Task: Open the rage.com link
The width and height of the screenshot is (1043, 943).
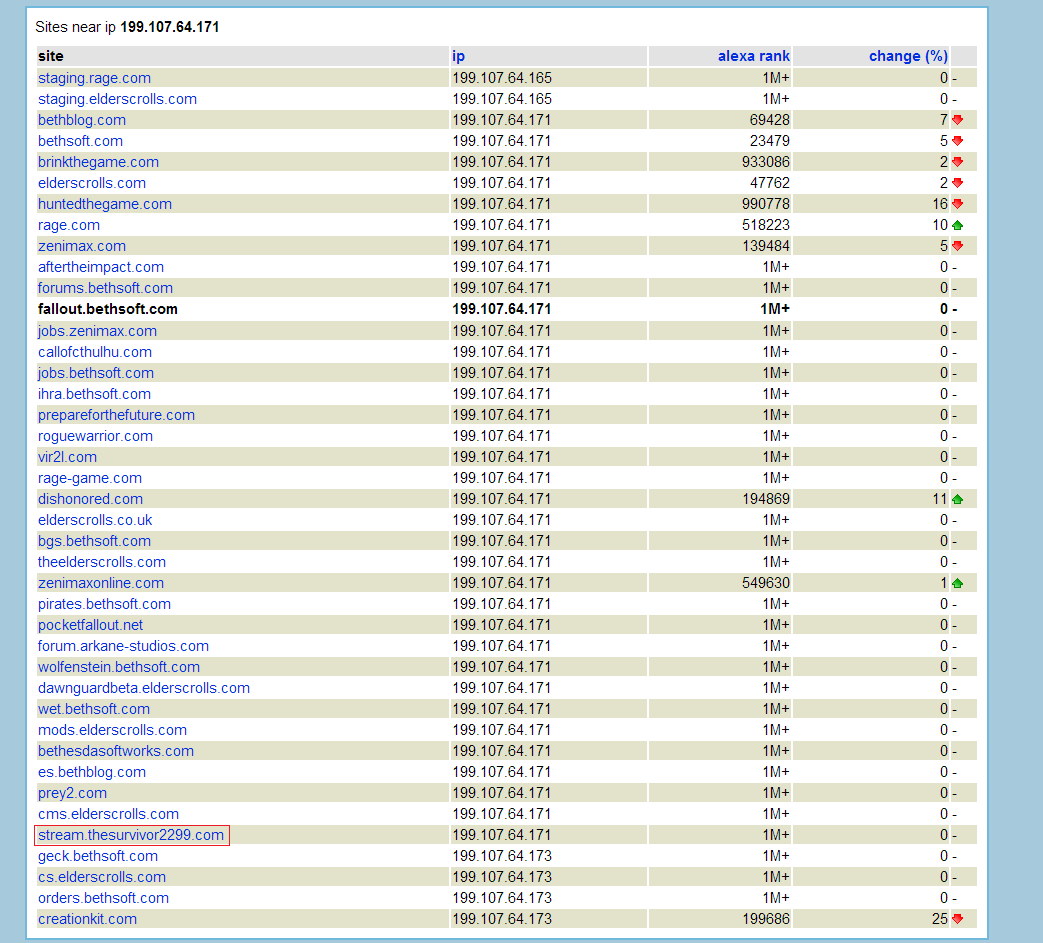Action: [x=69, y=225]
